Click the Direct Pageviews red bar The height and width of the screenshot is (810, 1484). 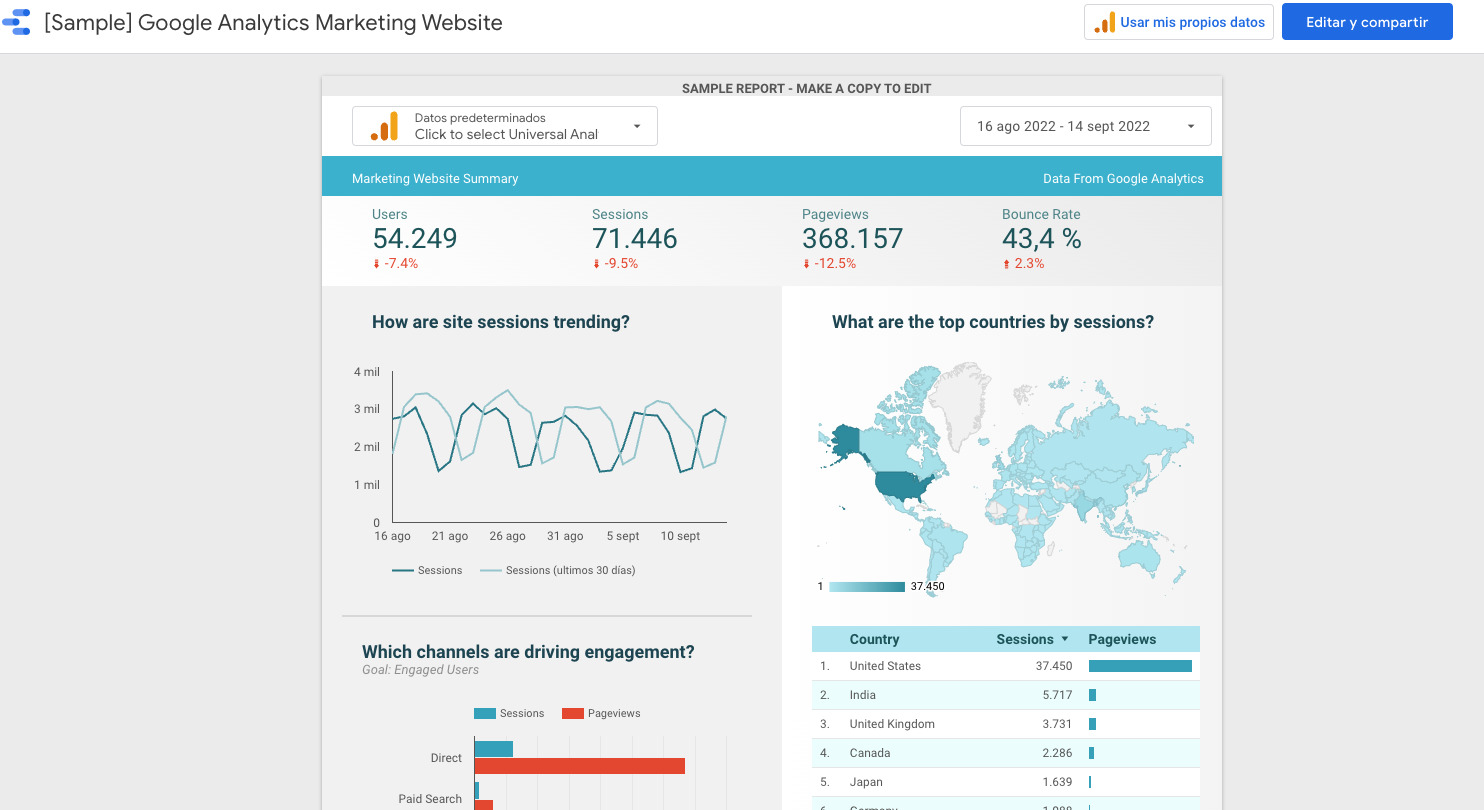pos(579,766)
